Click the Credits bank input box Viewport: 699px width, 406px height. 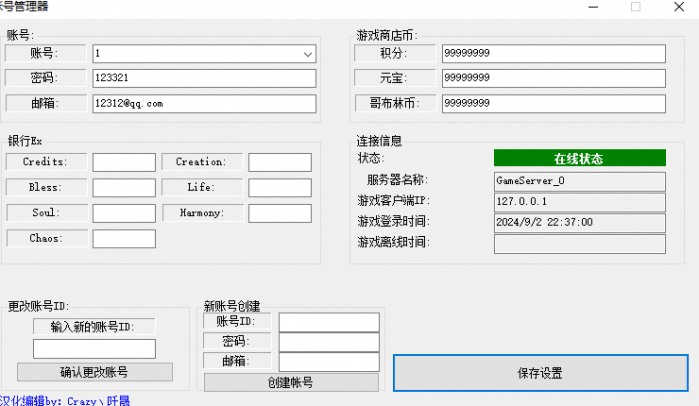[124, 162]
